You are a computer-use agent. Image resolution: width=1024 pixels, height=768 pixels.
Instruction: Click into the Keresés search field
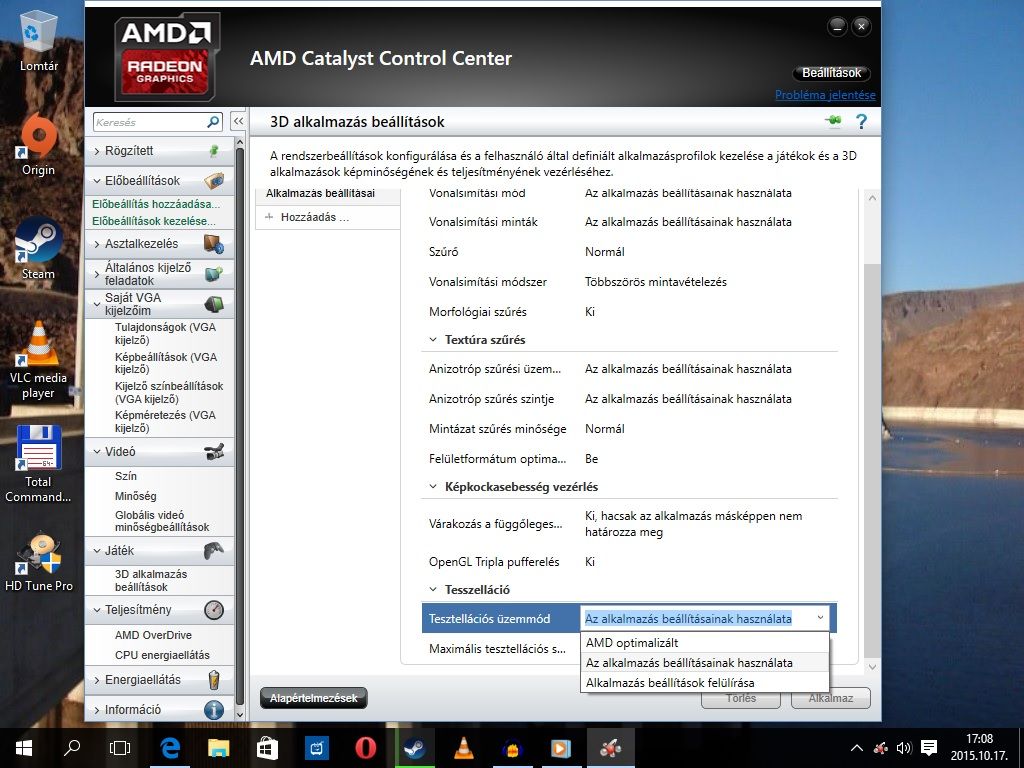click(150, 122)
